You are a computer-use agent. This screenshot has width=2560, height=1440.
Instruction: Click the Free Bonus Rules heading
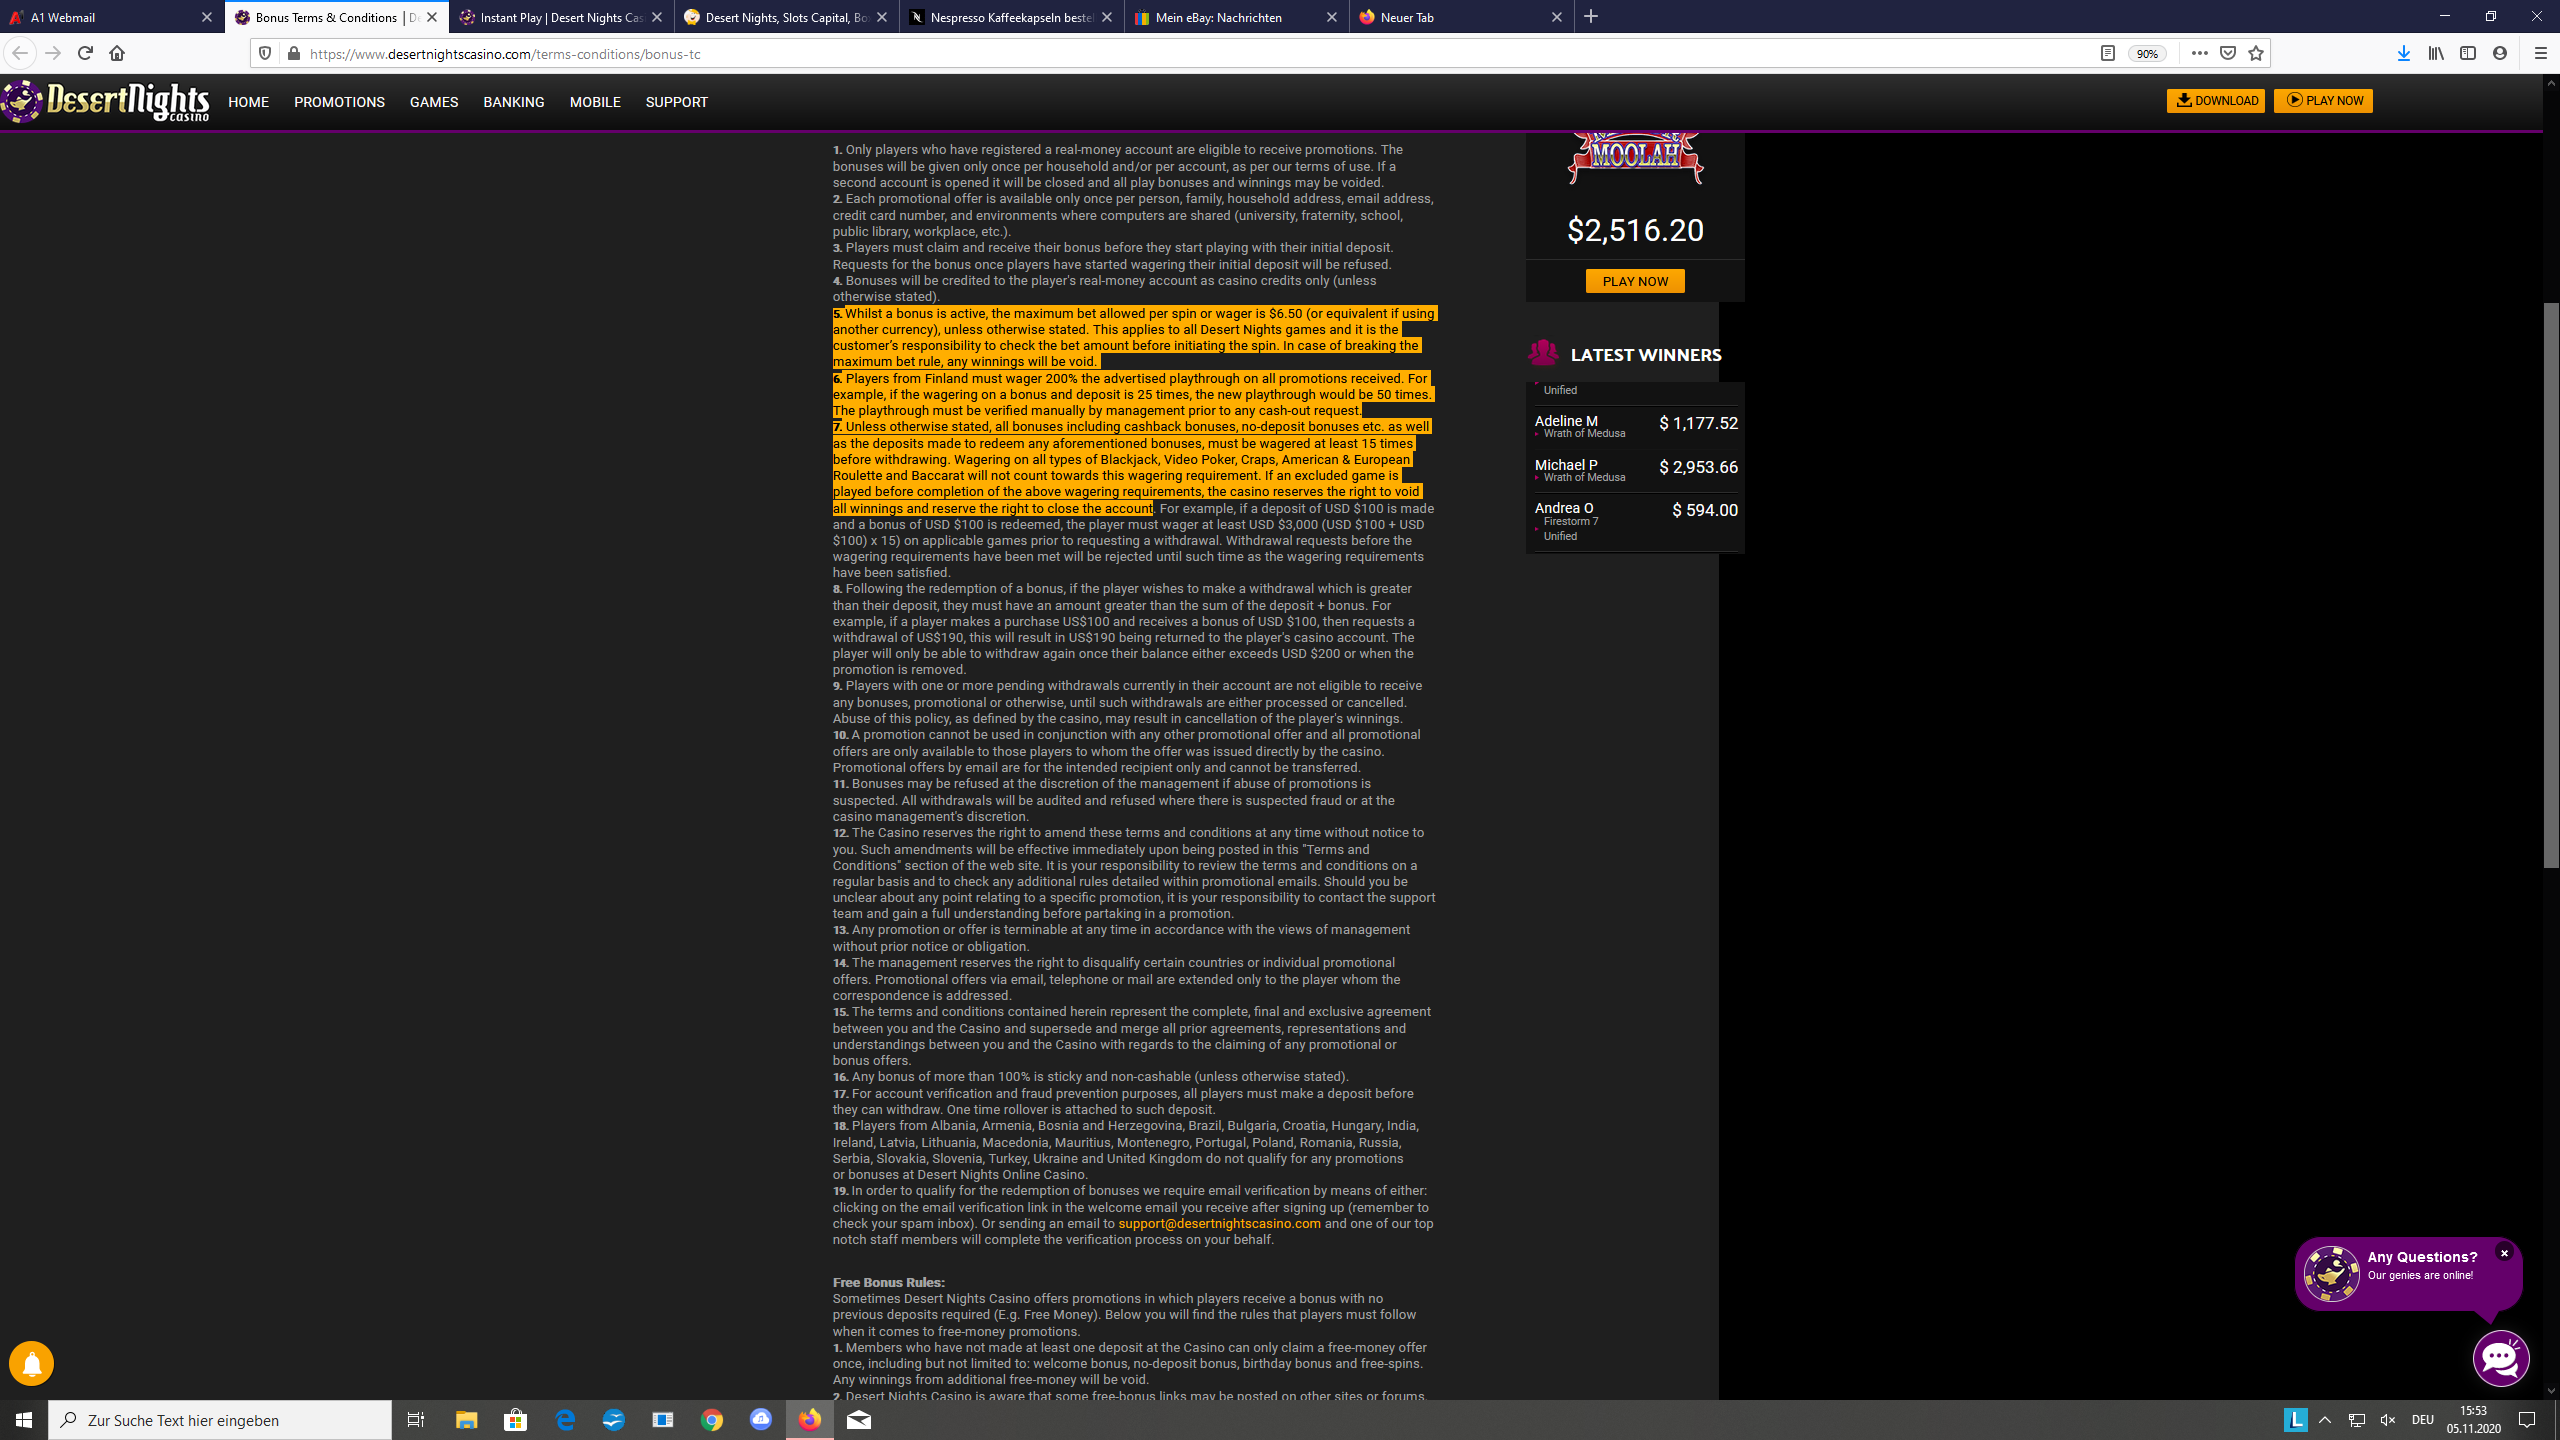click(x=888, y=1282)
